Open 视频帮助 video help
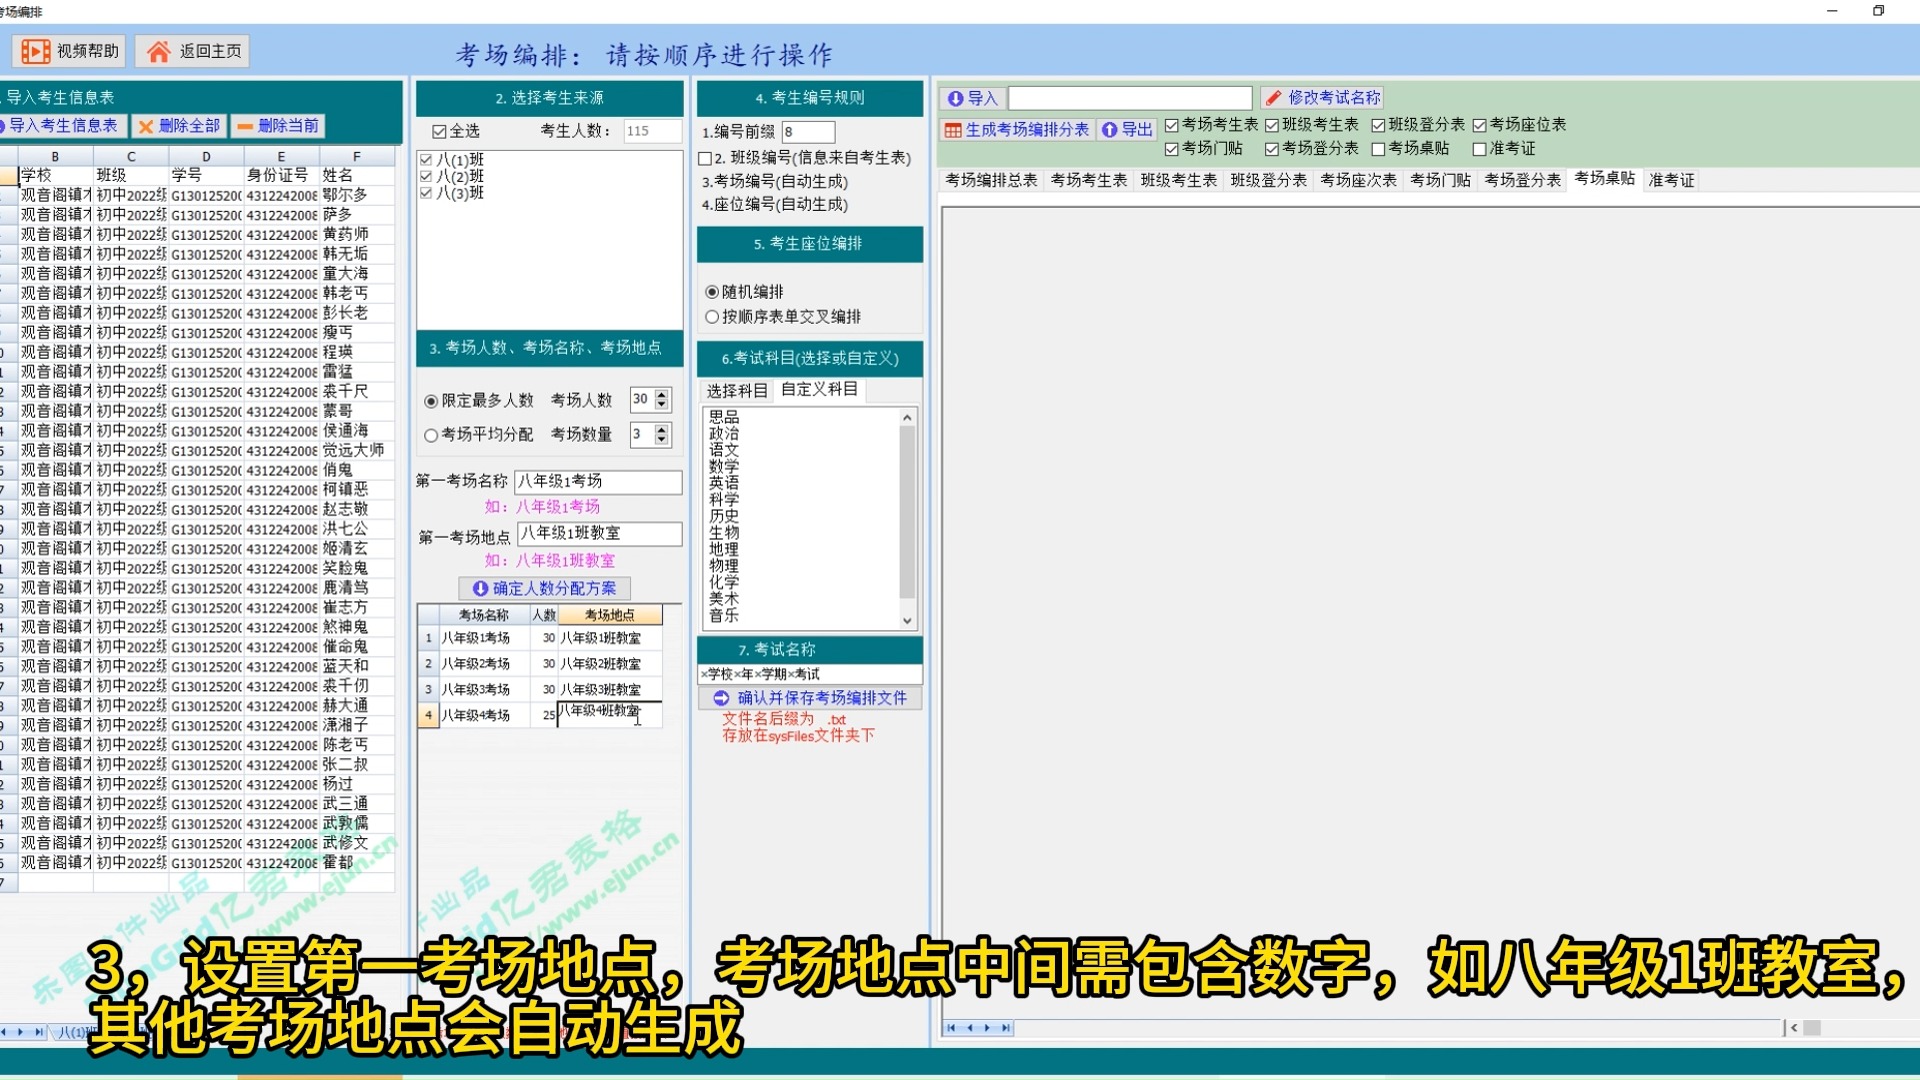The width and height of the screenshot is (1920, 1080). coord(69,51)
